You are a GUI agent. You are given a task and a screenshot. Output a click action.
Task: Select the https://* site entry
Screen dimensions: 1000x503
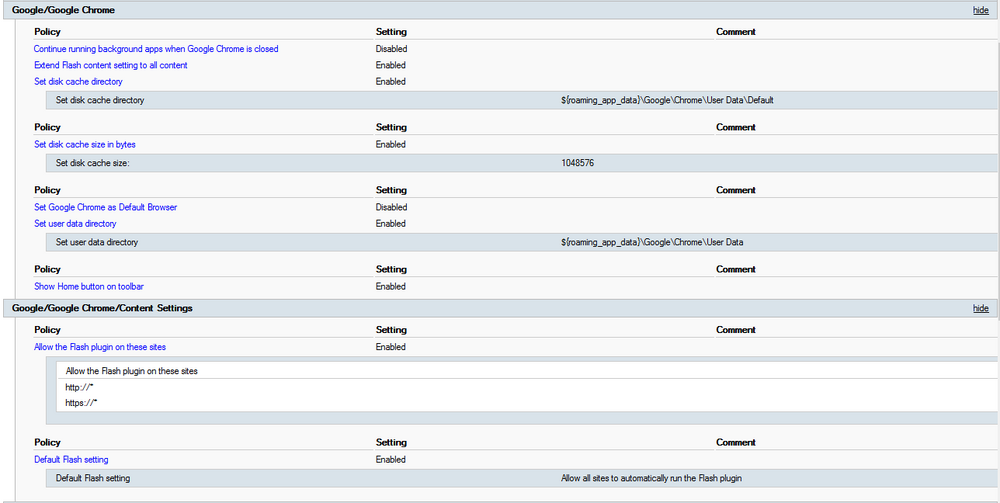point(81,403)
